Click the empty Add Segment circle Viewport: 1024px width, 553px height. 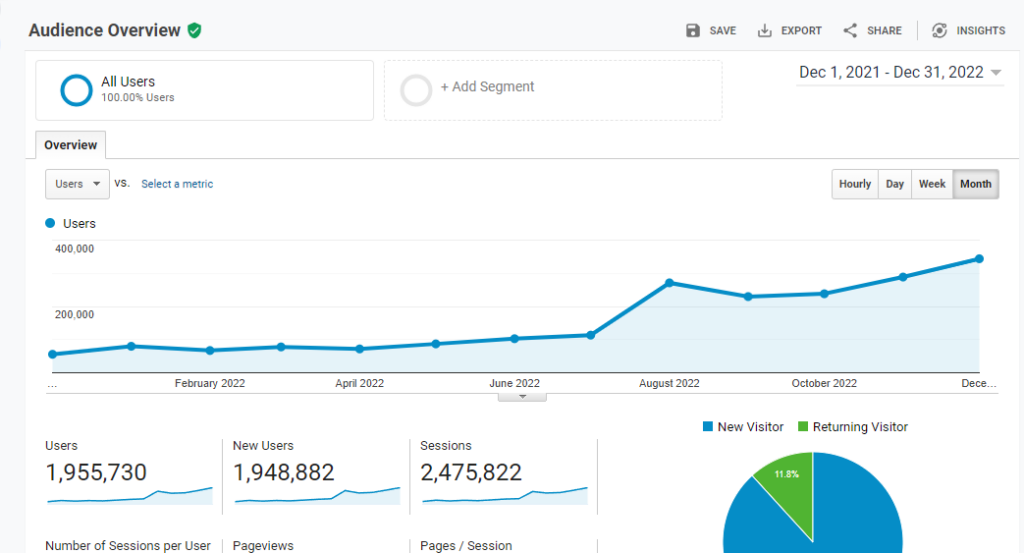point(416,90)
